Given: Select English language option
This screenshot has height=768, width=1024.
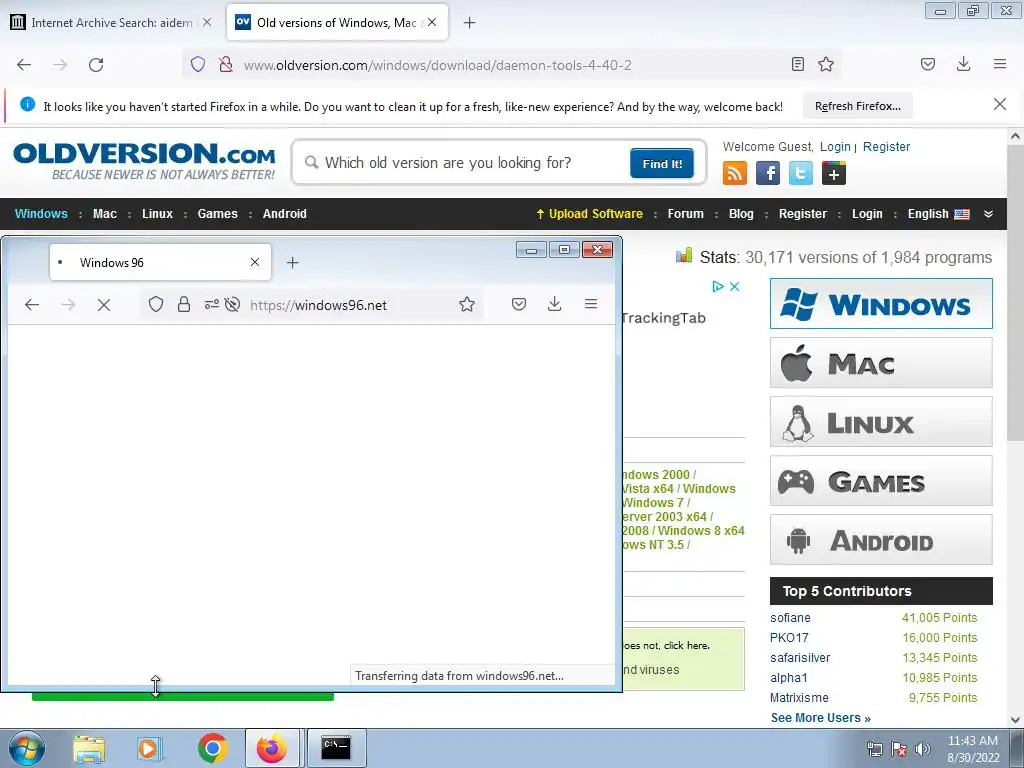Looking at the screenshot, I should tap(938, 214).
